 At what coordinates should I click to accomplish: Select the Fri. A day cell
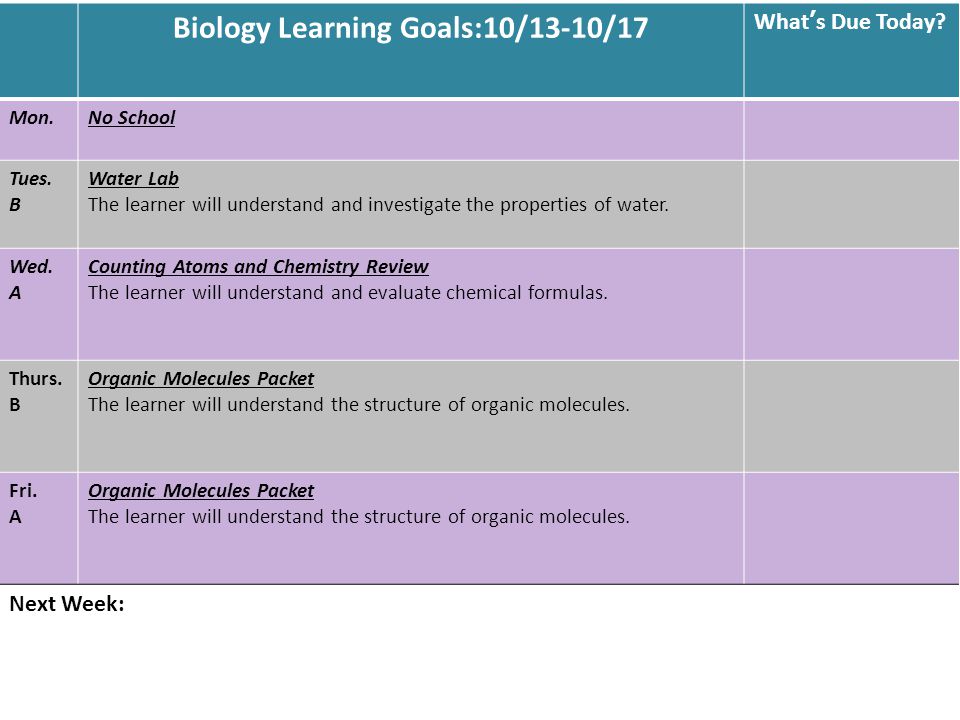39,528
